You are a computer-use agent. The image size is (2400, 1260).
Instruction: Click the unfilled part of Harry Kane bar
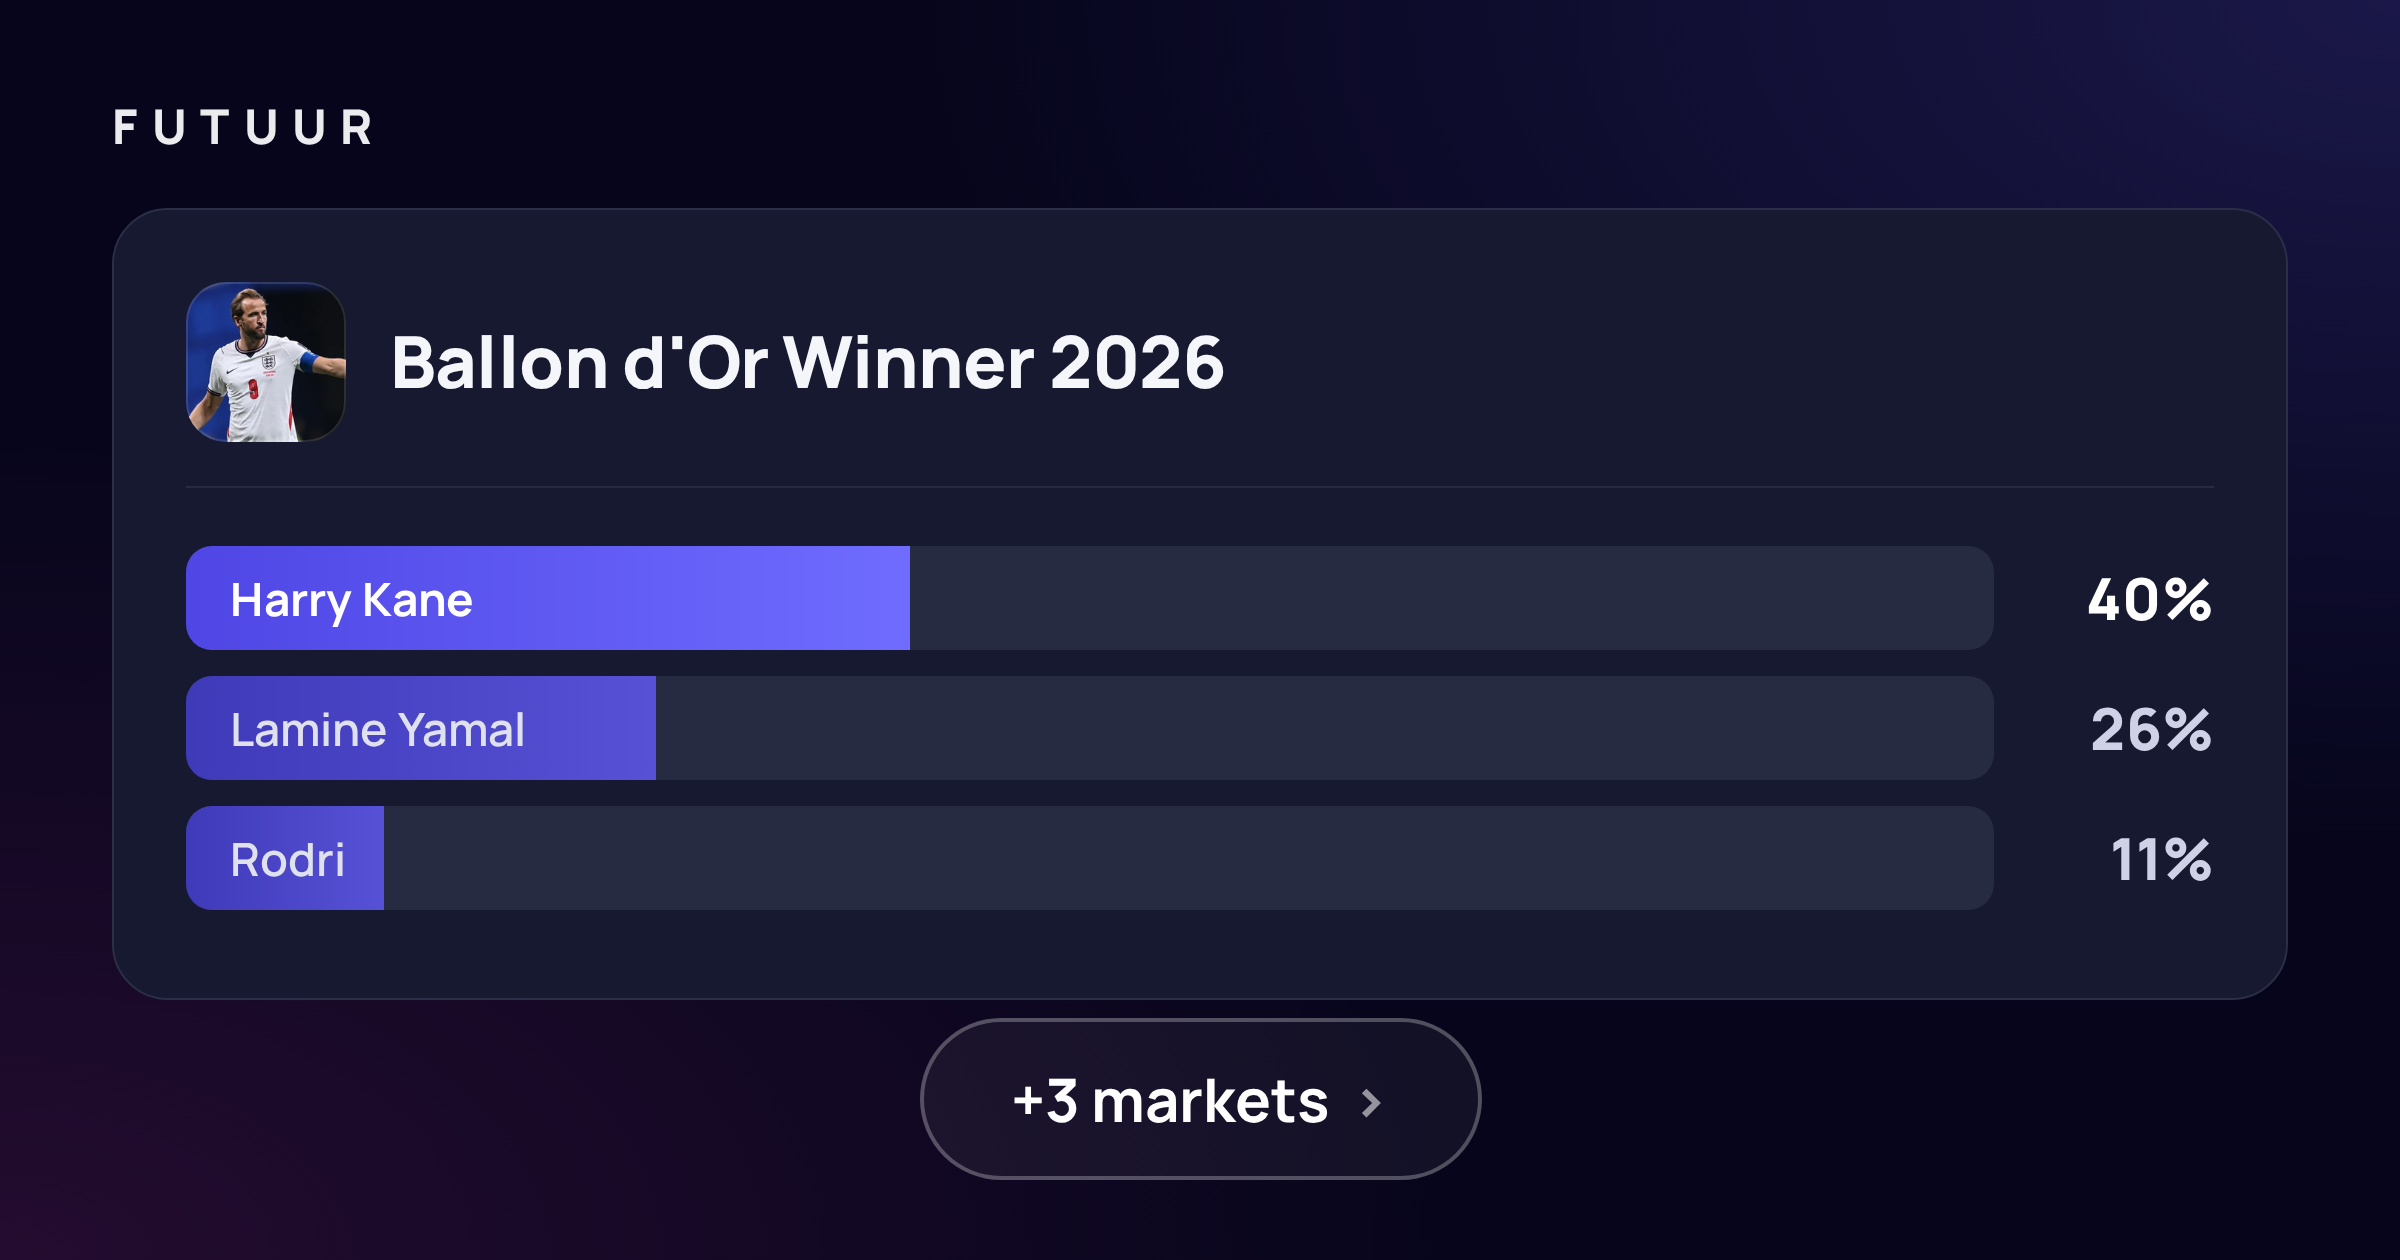(x=1452, y=598)
